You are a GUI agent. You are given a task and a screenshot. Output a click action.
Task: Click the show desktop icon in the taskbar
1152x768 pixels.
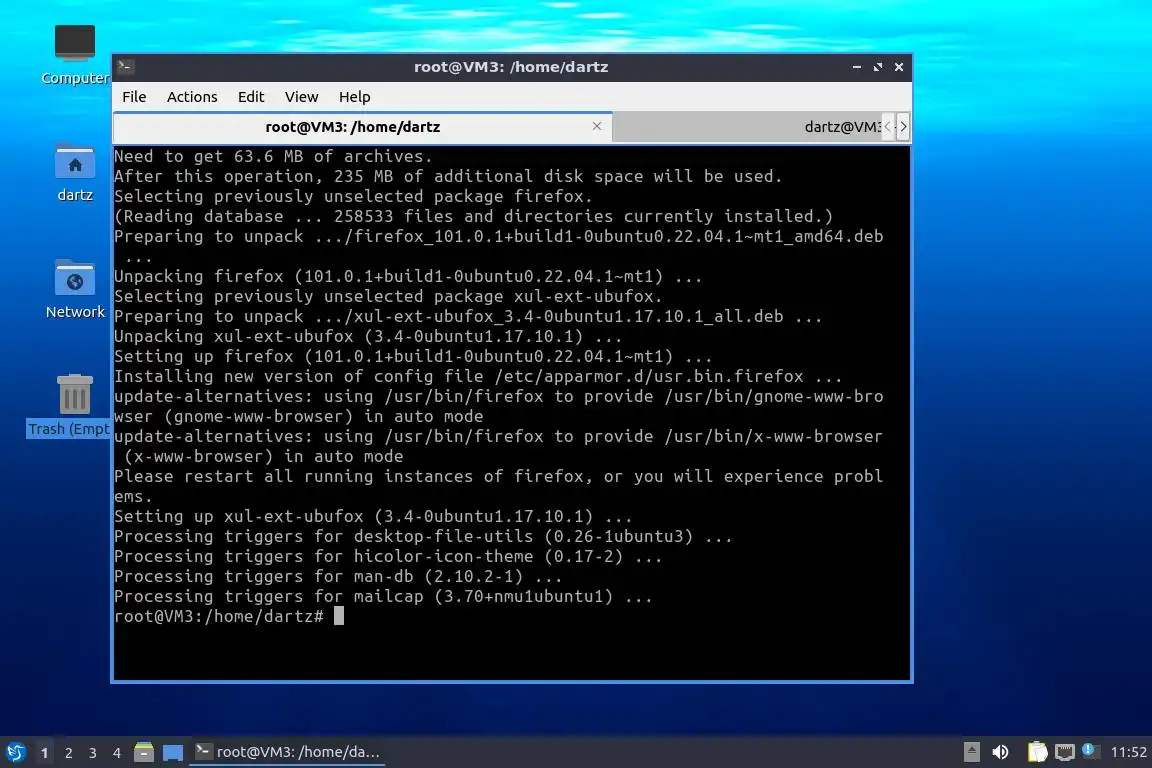tap(173, 752)
